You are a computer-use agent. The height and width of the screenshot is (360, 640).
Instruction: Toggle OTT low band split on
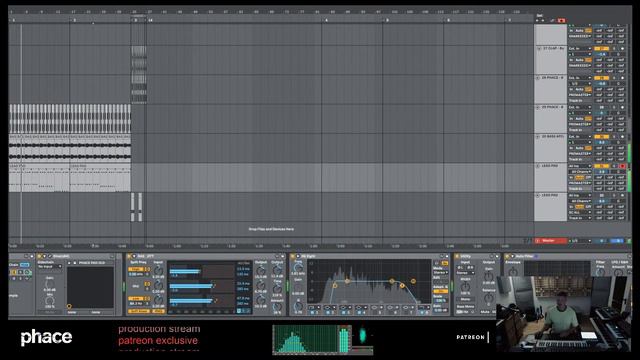coord(136,298)
